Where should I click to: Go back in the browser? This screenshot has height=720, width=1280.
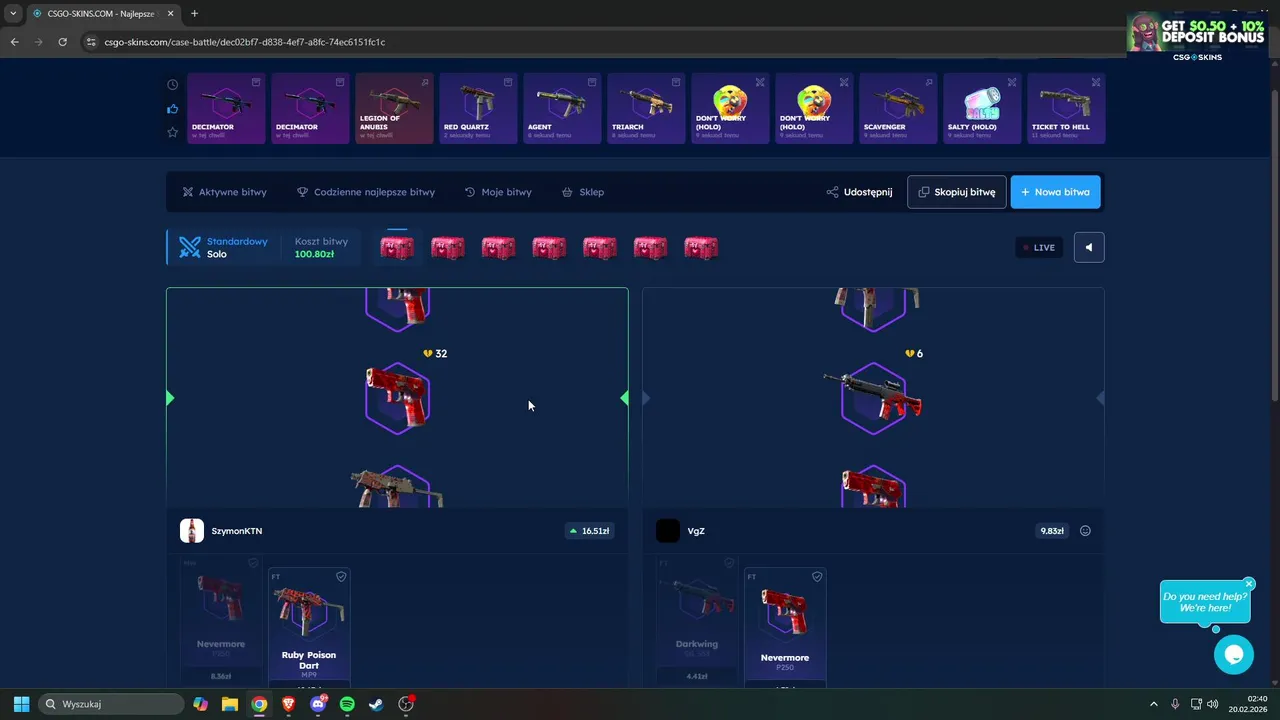click(x=14, y=42)
